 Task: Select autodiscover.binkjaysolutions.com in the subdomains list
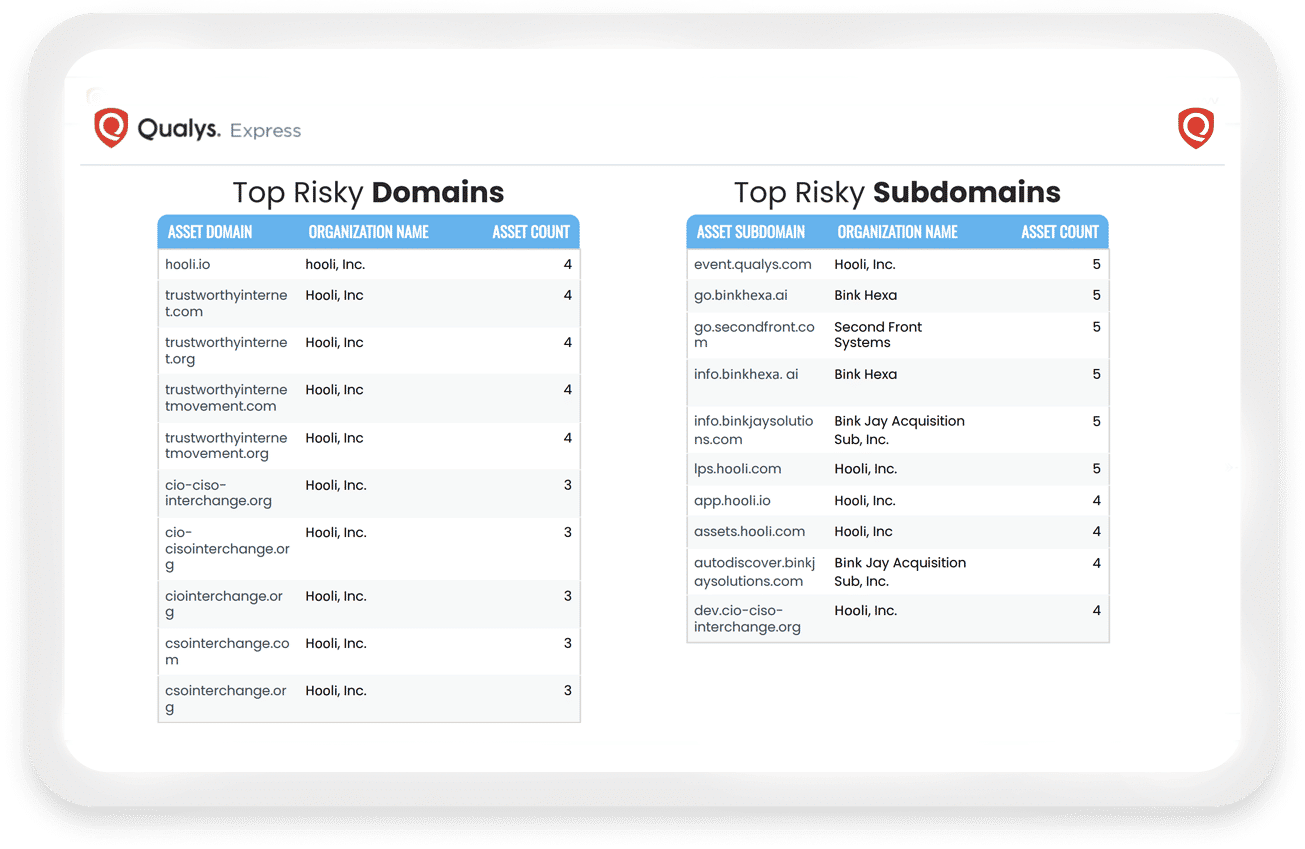coord(755,572)
